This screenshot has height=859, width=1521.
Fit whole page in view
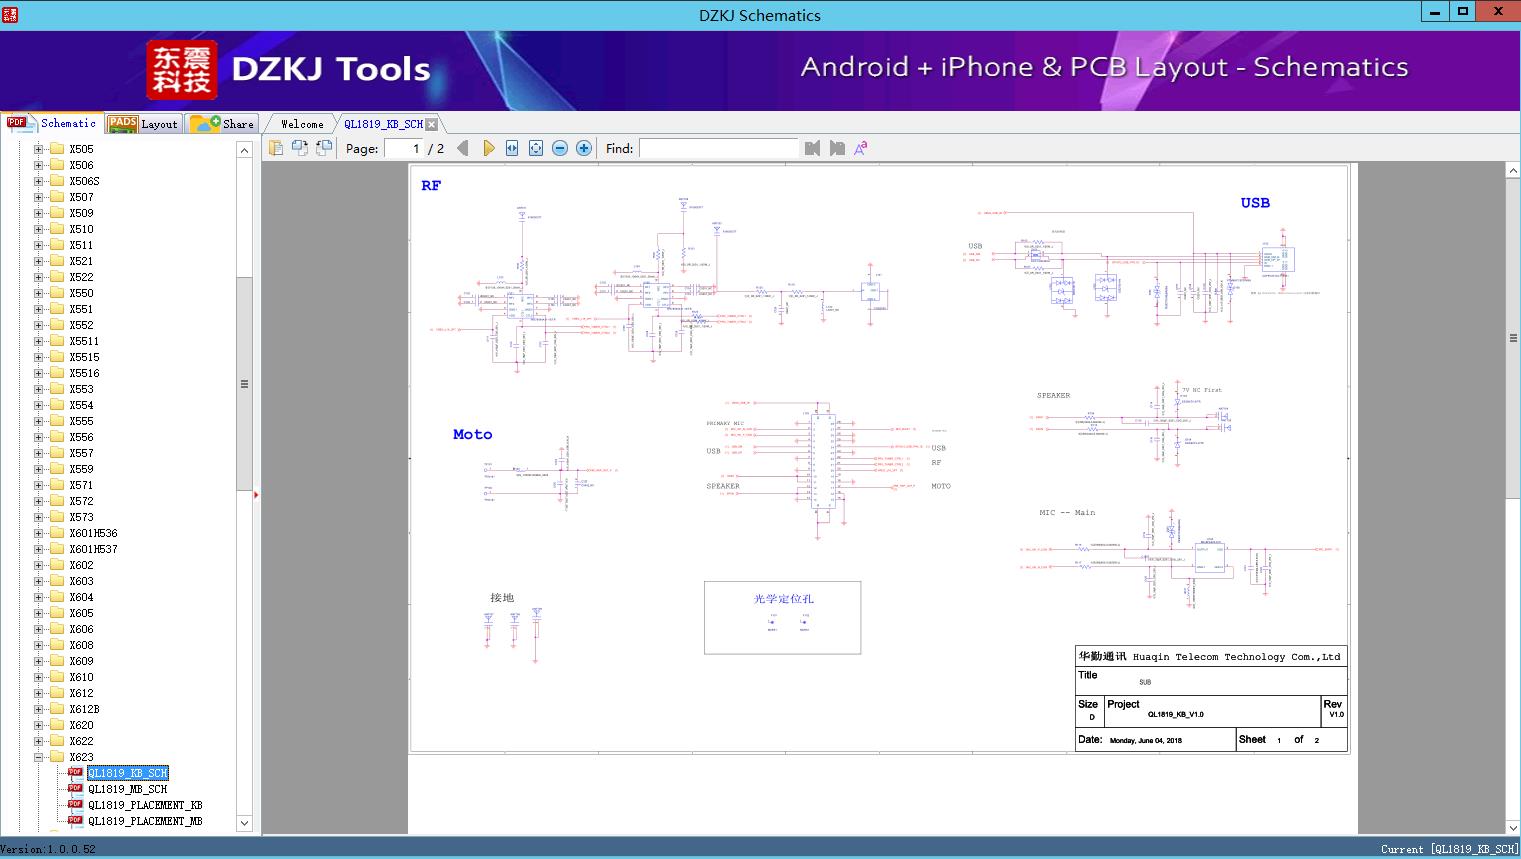[536, 148]
